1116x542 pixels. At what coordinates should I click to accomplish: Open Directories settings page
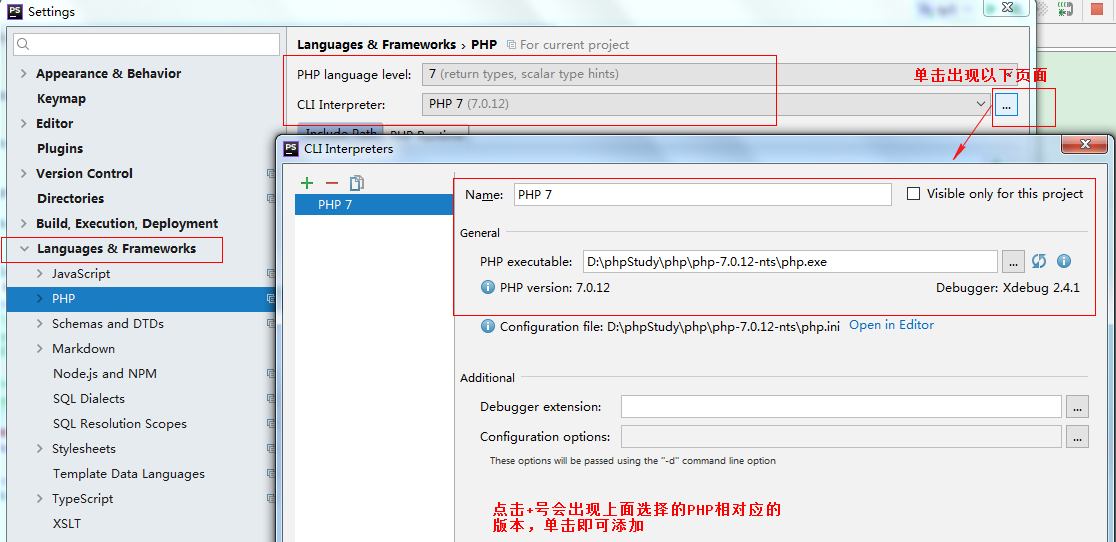[x=70, y=198]
